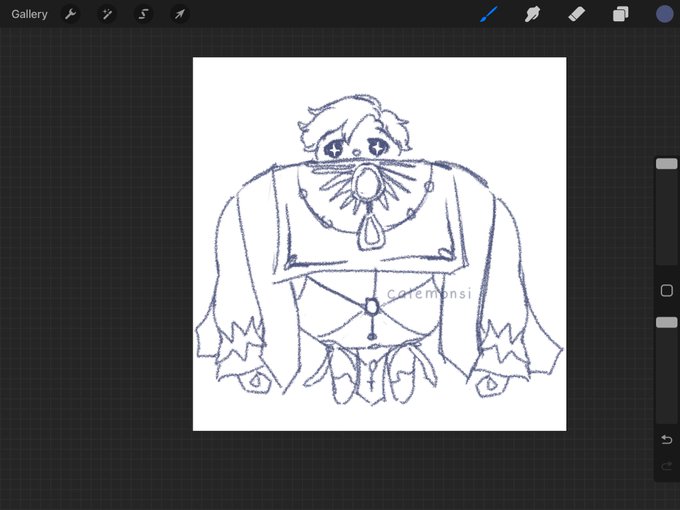Select the Eraser tool
The image size is (680, 510).
tap(576, 14)
